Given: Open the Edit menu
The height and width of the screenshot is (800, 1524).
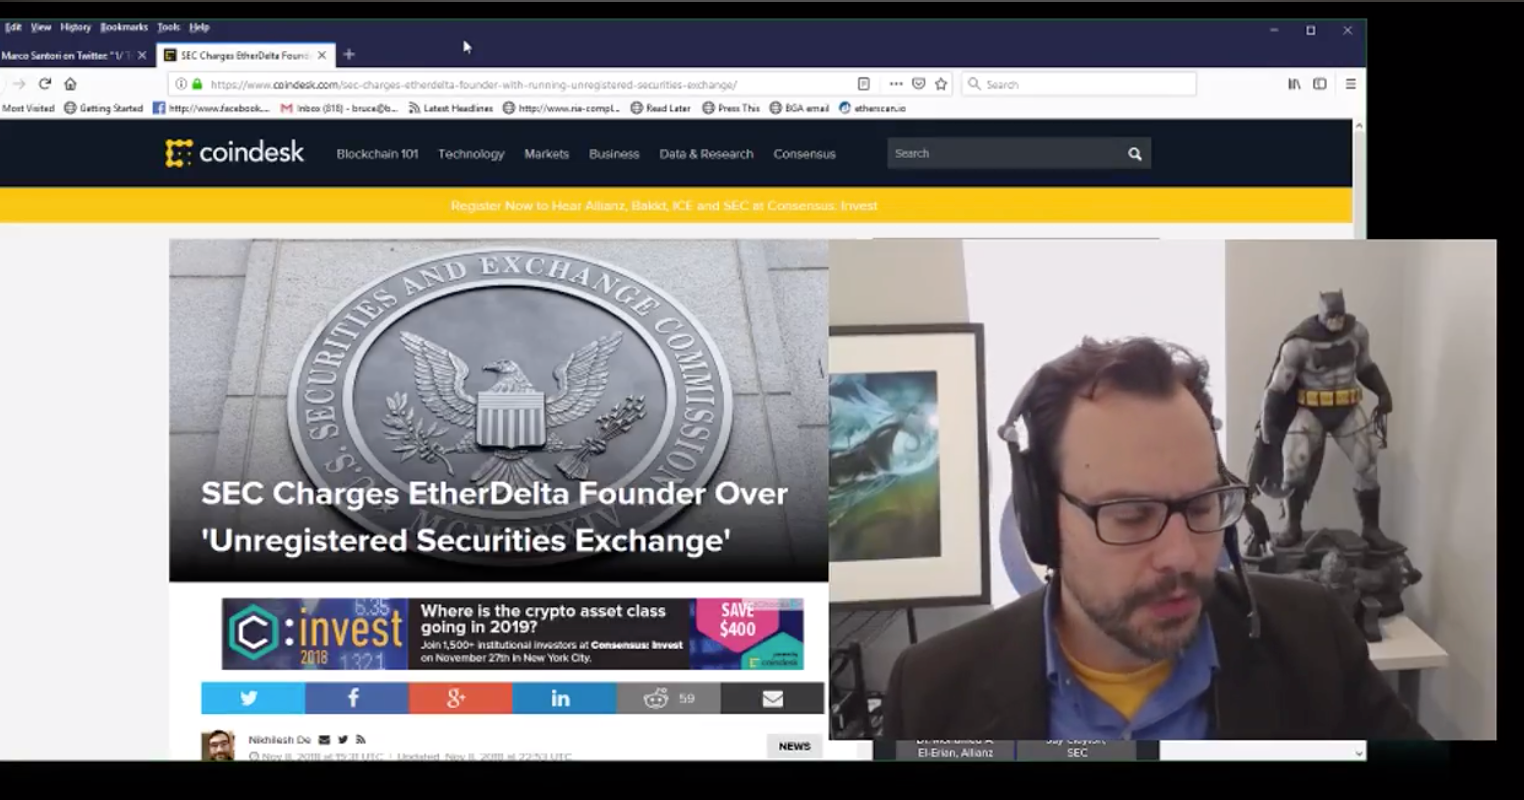Looking at the screenshot, I should pyautogui.click(x=13, y=27).
